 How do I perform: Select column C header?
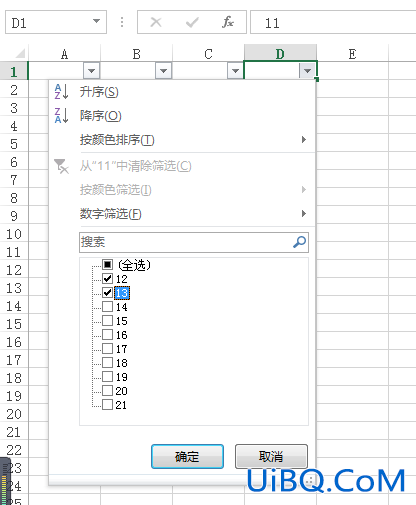[208, 54]
